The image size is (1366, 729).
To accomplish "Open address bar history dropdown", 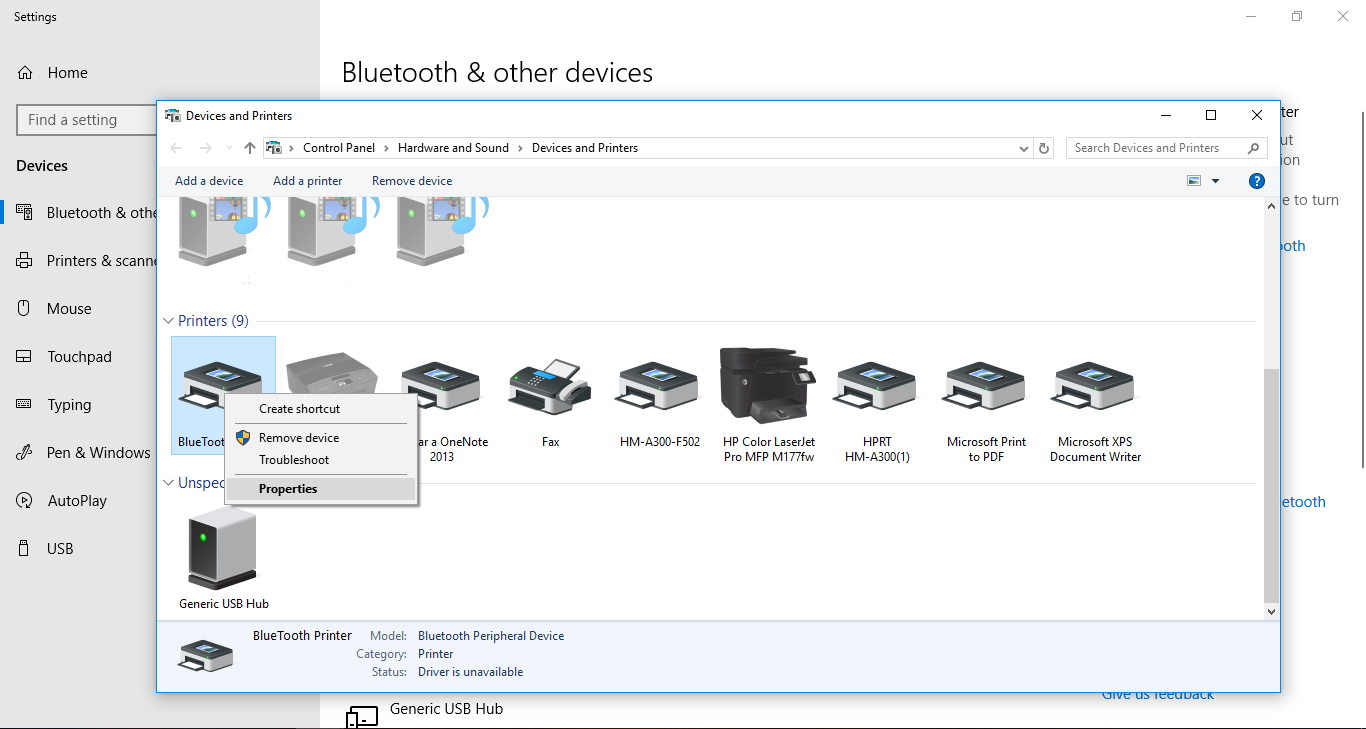I will tap(1024, 148).
